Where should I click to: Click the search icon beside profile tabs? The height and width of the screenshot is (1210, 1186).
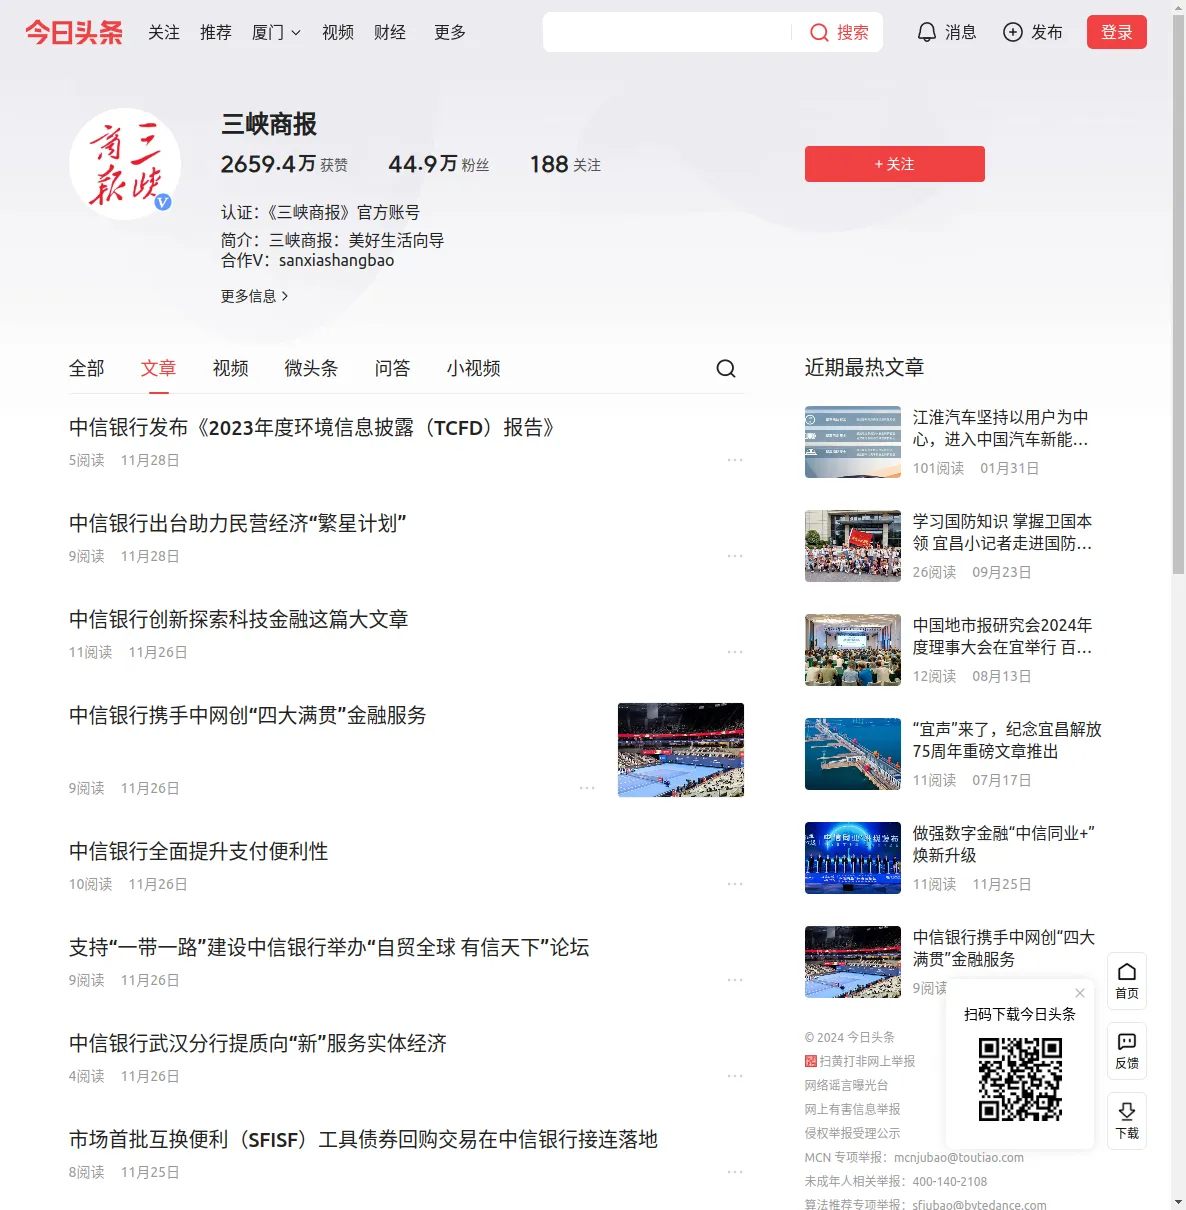726,369
